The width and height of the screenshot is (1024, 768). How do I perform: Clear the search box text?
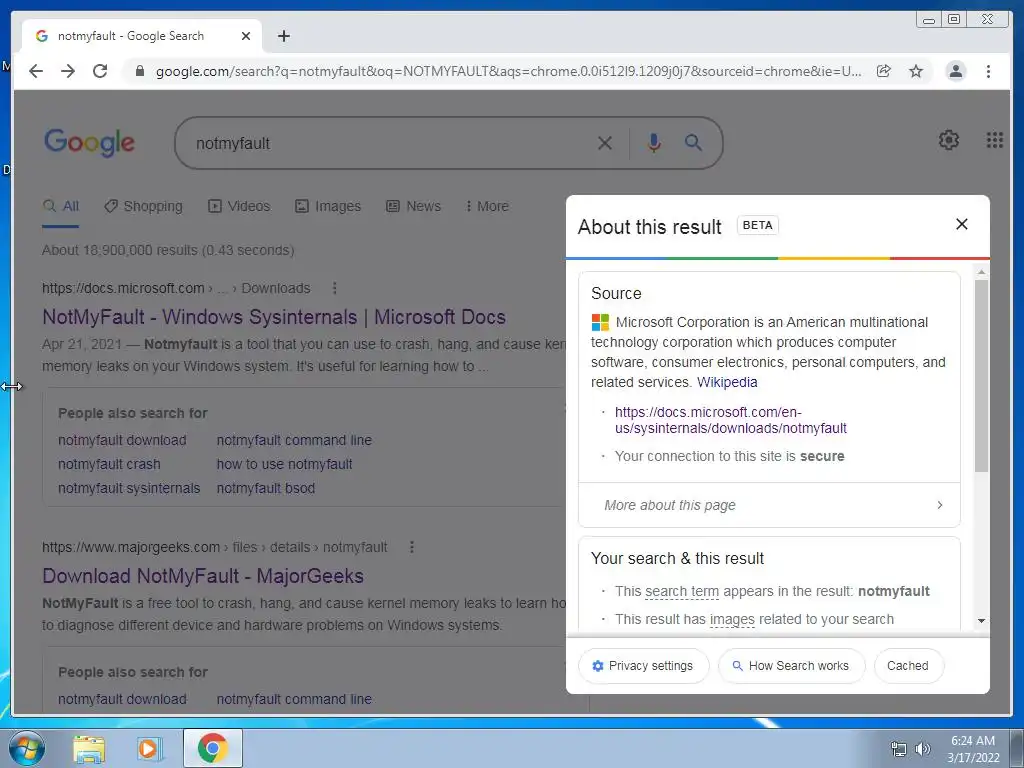(605, 143)
